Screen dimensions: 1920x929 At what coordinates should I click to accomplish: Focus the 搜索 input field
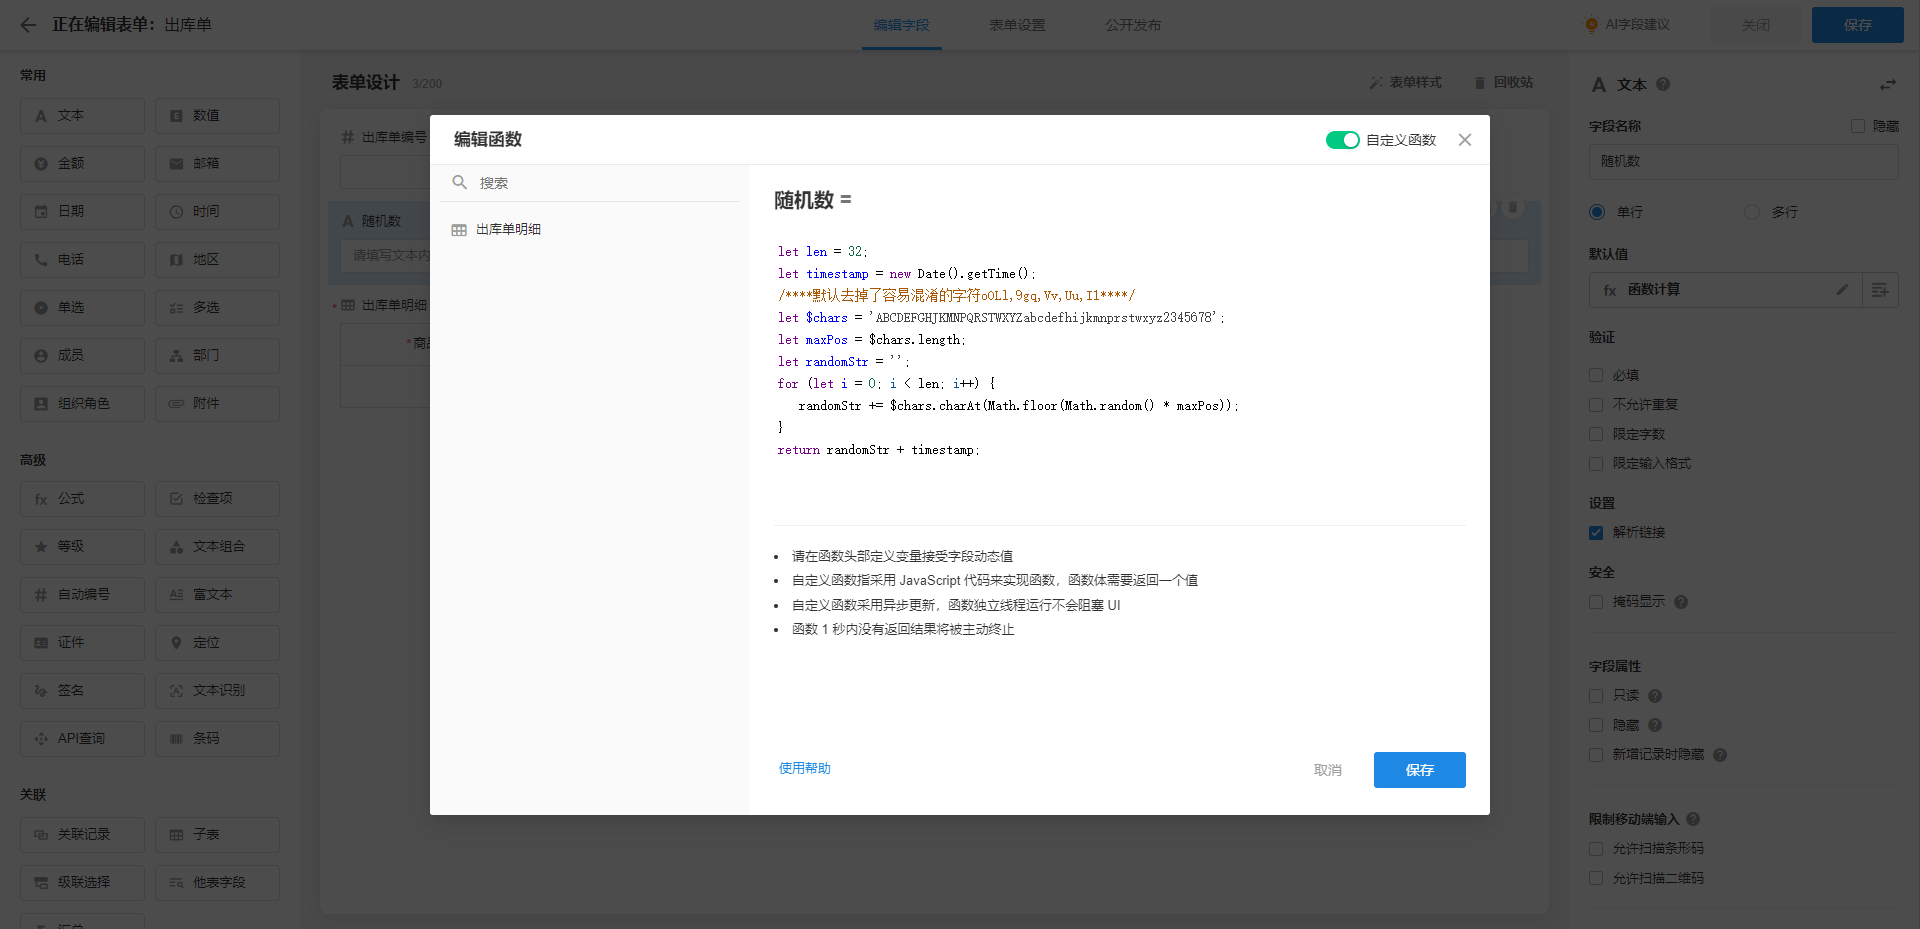pos(600,183)
